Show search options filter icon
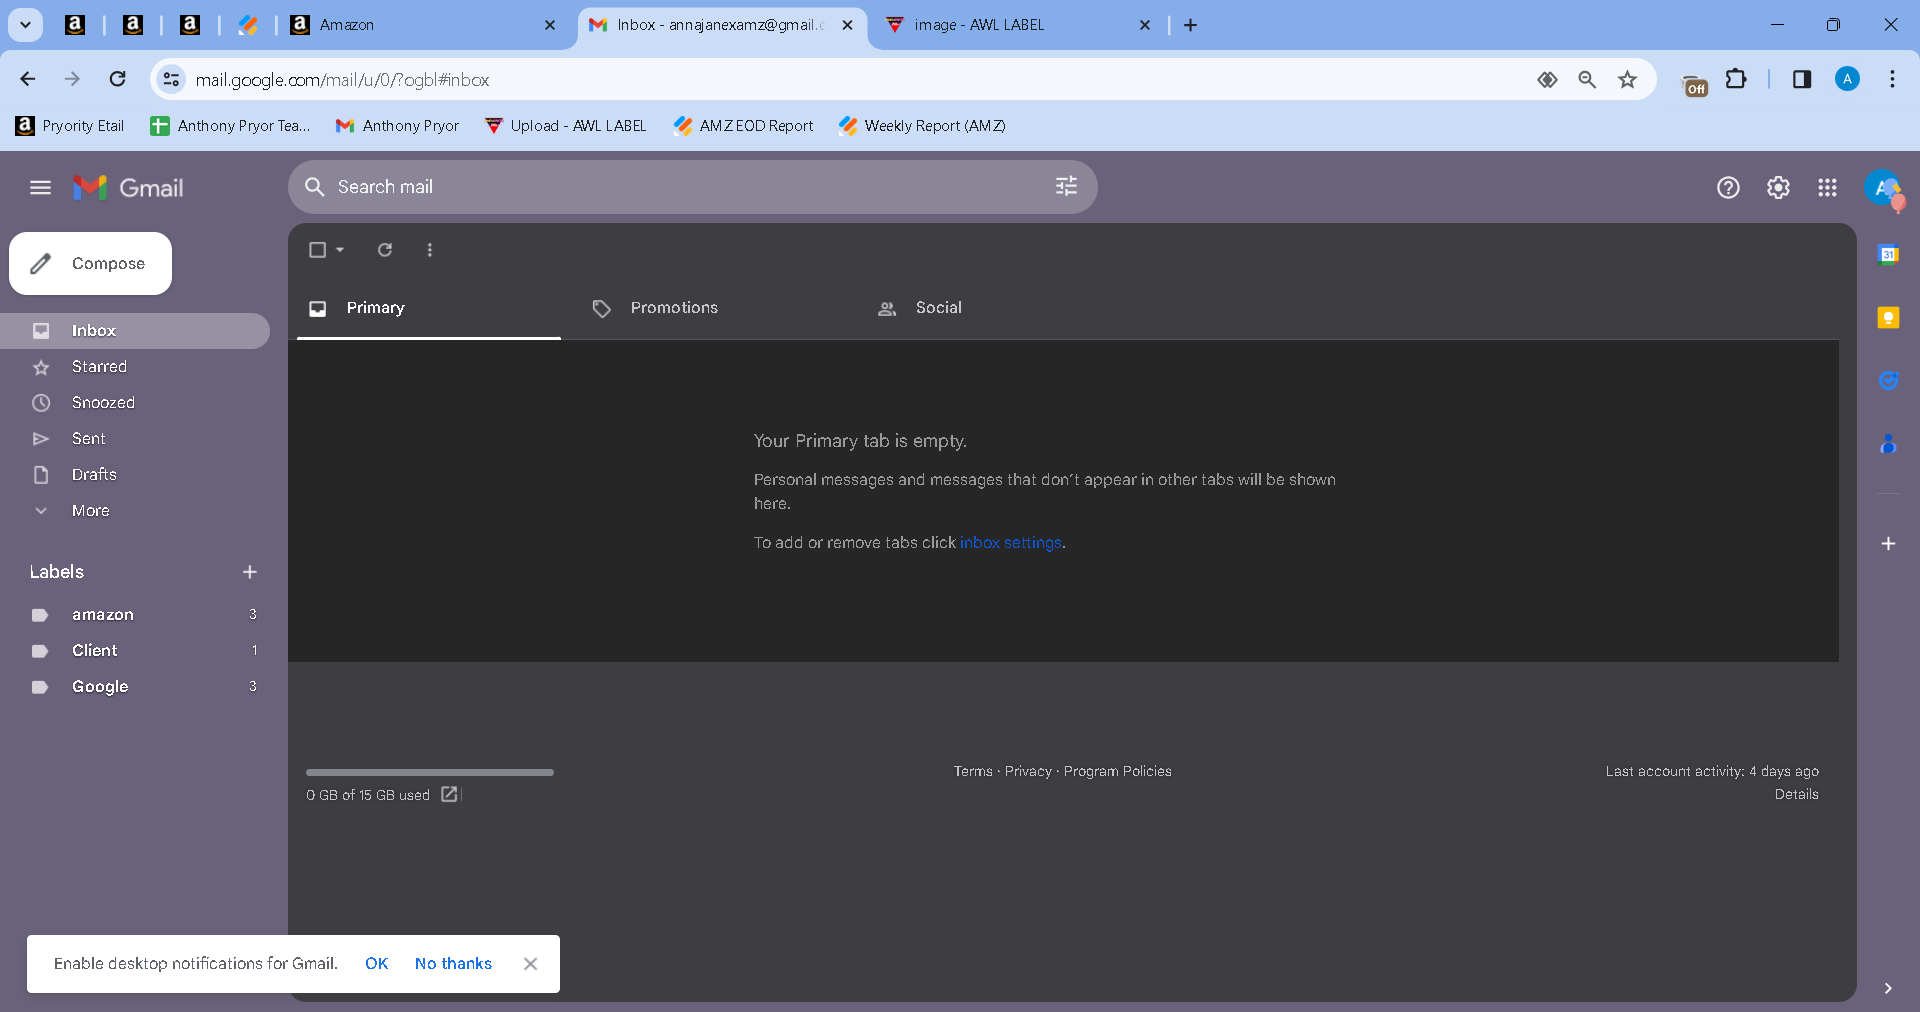1920x1012 pixels. [x=1066, y=186]
